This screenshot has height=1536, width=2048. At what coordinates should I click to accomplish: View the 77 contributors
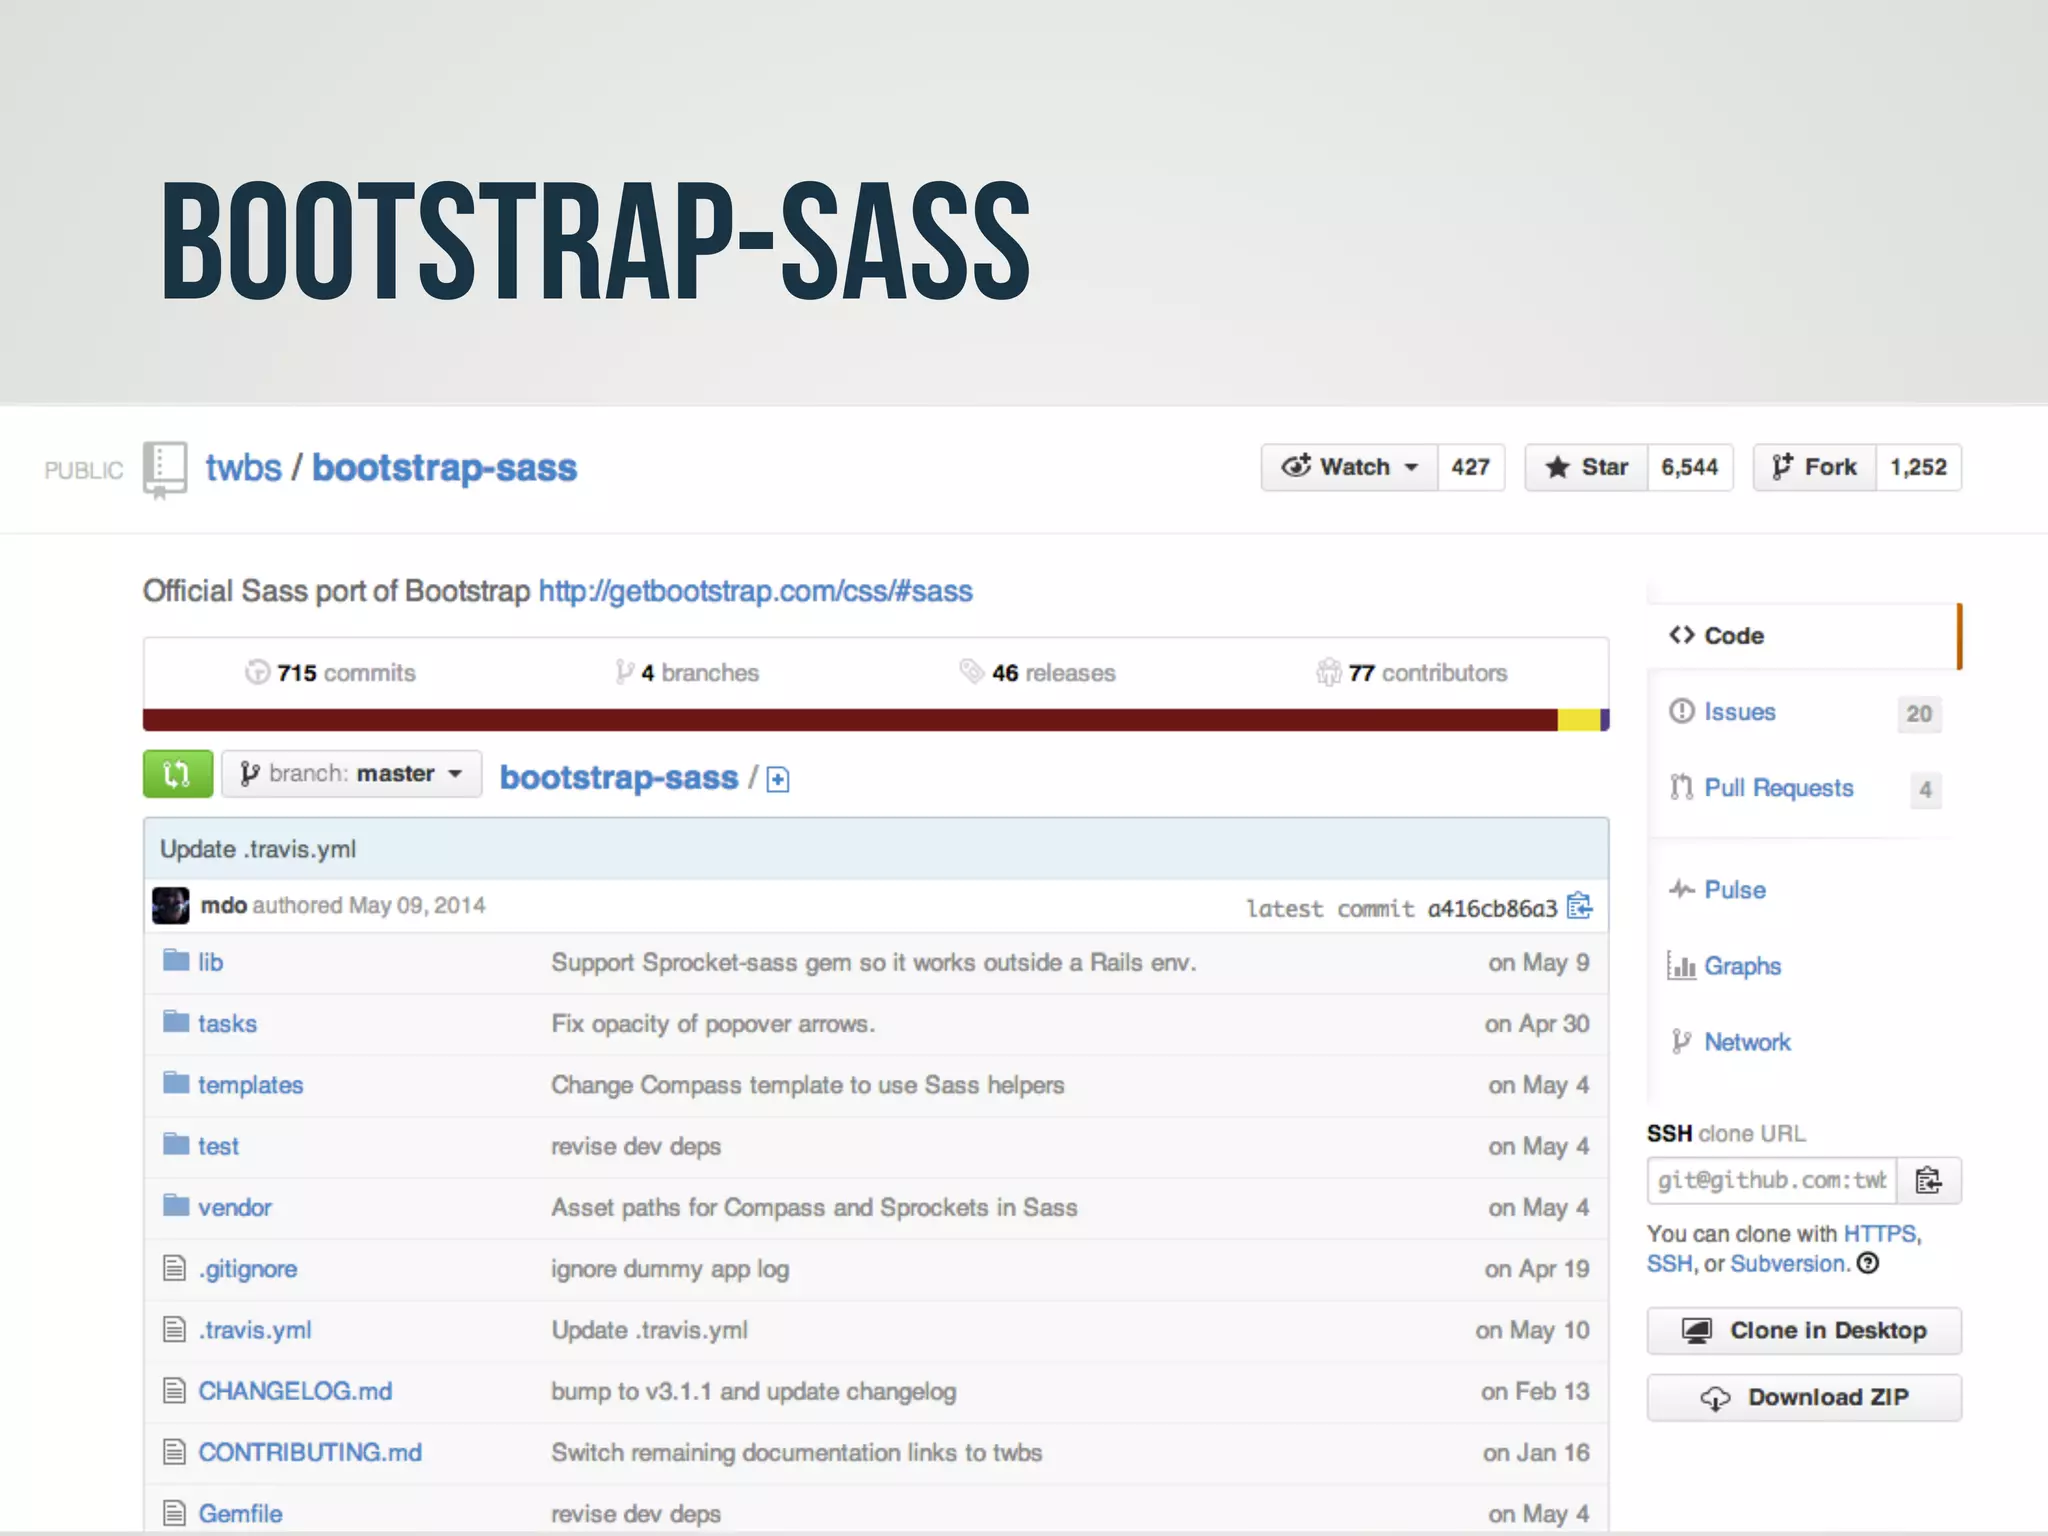tap(1411, 673)
